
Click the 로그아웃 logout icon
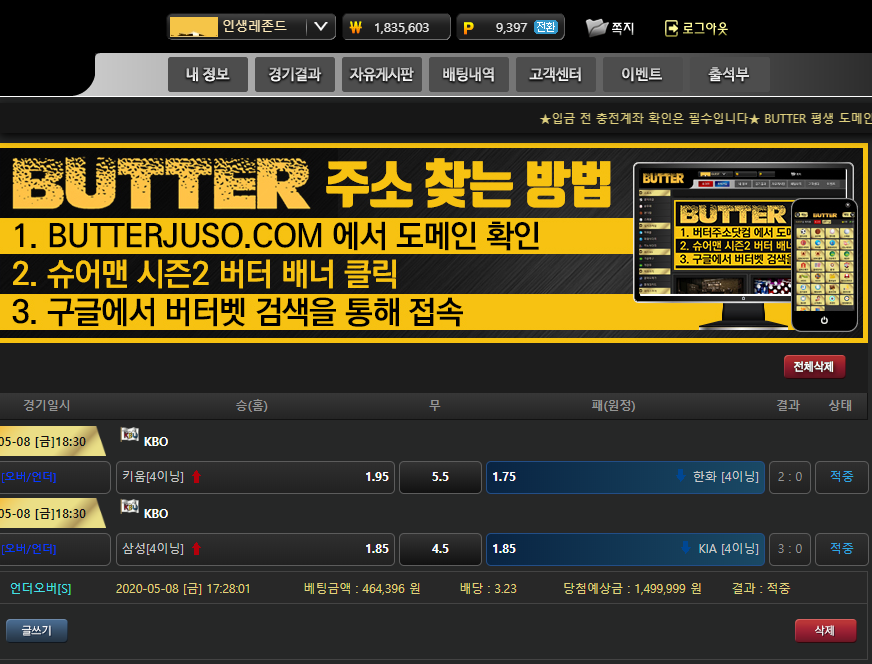tap(670, 28)
